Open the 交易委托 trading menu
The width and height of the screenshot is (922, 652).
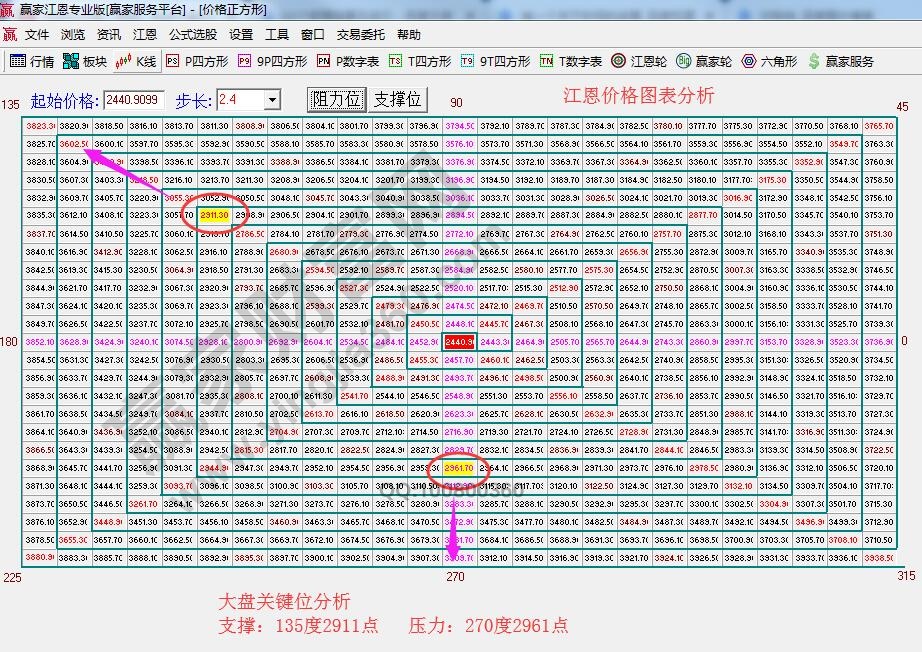tap(360, 34)
